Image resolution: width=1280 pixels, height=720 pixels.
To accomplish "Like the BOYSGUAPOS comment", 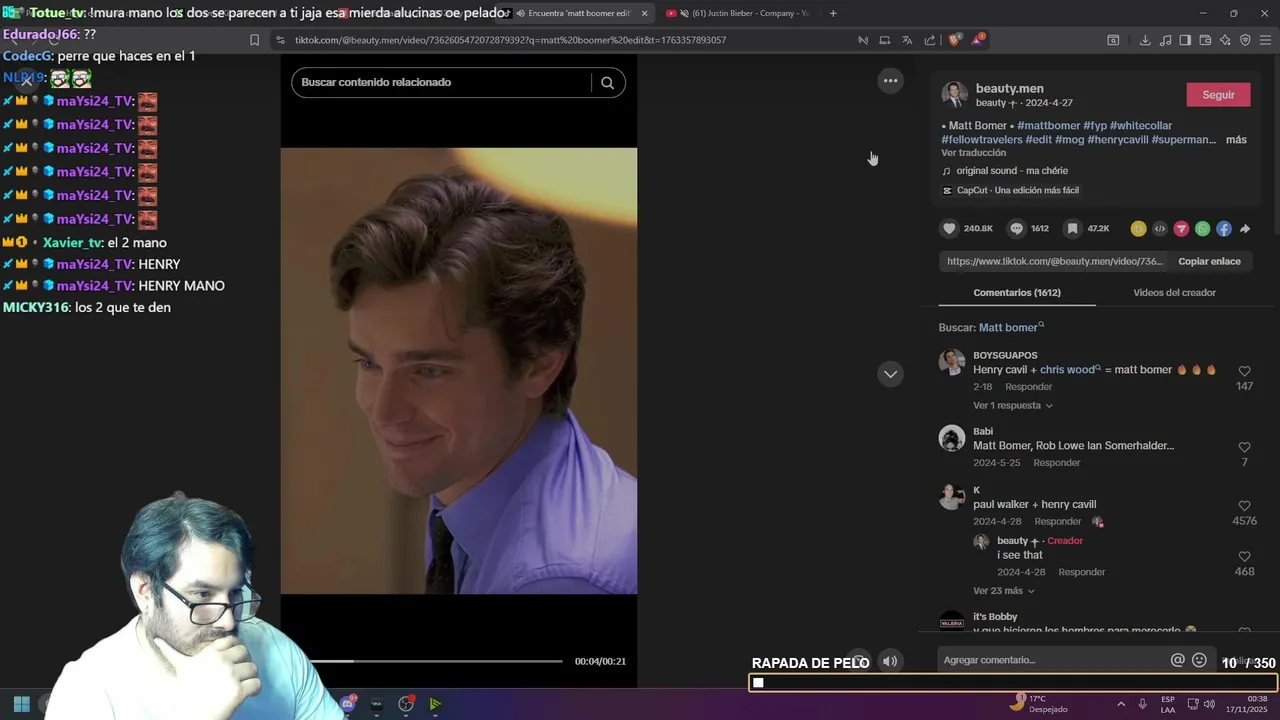I will (1244, 371).
